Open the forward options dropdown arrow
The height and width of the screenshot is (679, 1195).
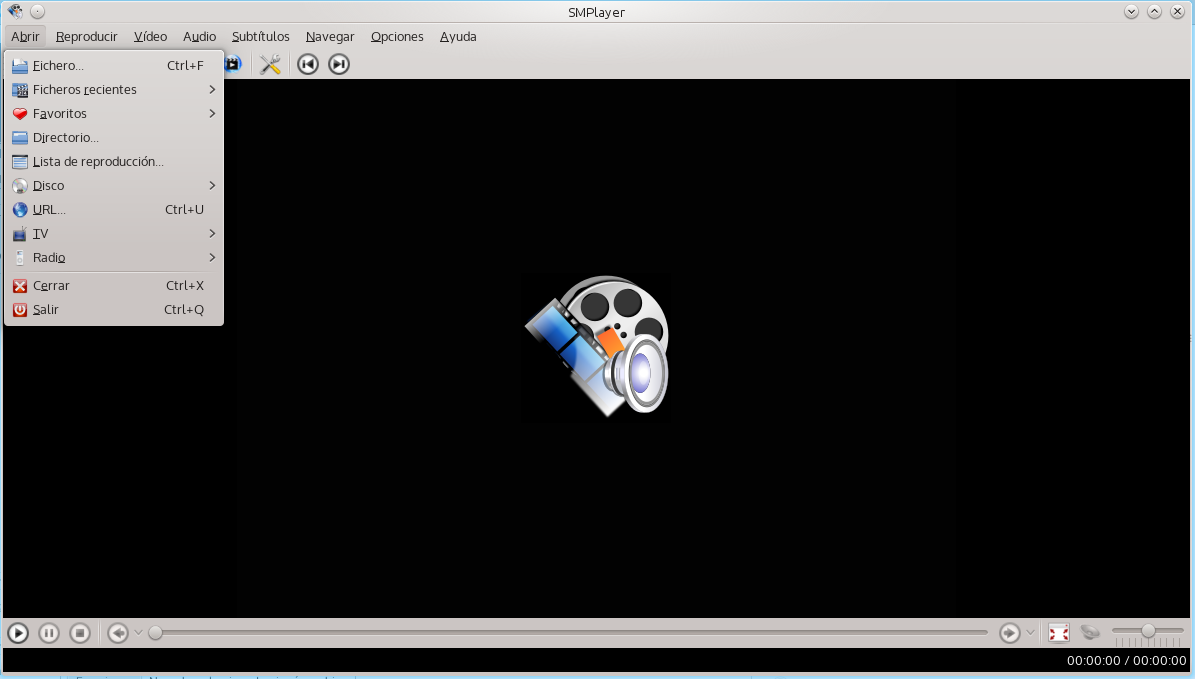(x=1030, y=633)
